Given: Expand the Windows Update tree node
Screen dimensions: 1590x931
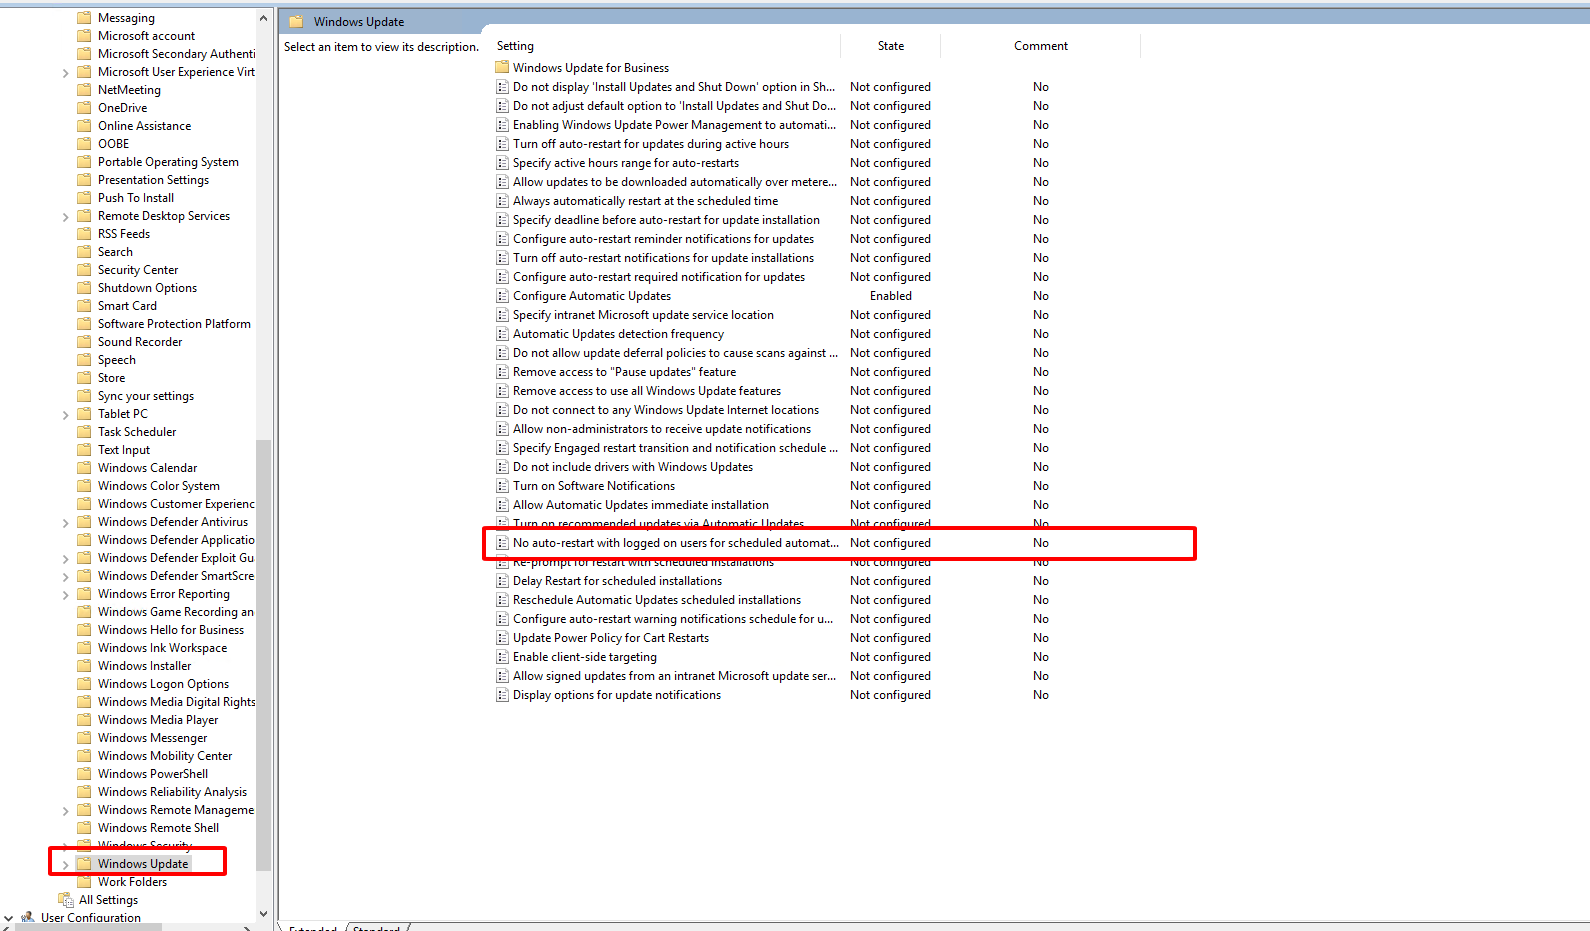Looking at the screenshot, I should [65, 865].
